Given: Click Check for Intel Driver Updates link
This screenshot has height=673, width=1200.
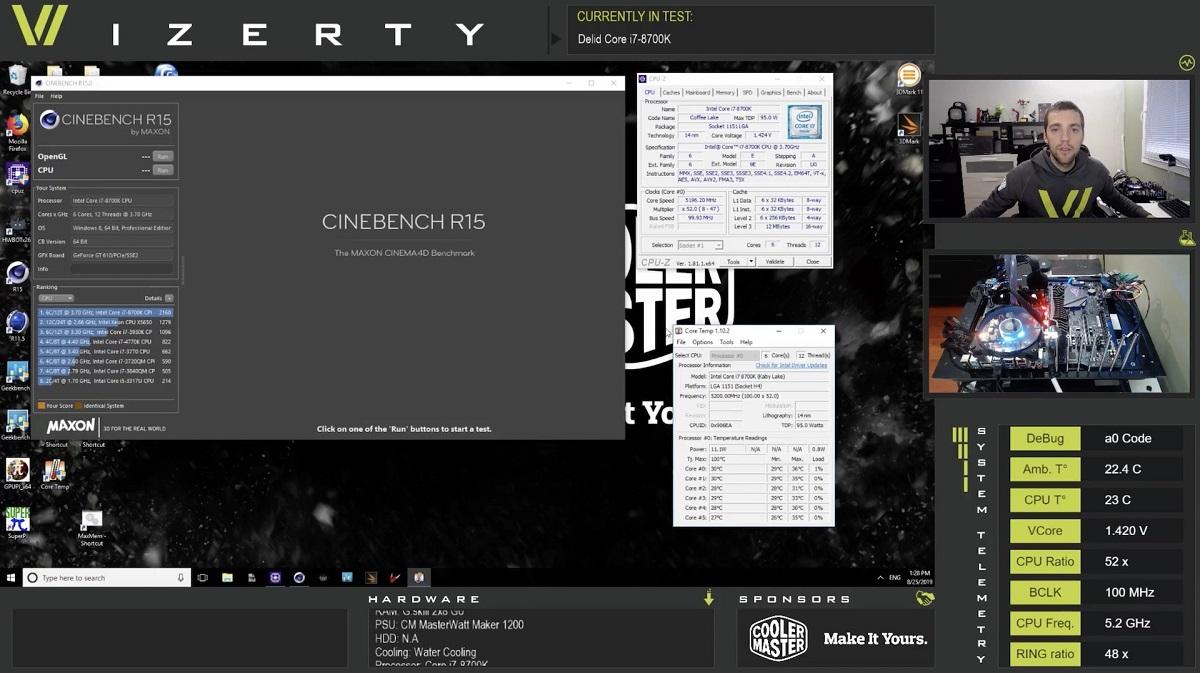Looking at the screenshot, I should point(792,365).
